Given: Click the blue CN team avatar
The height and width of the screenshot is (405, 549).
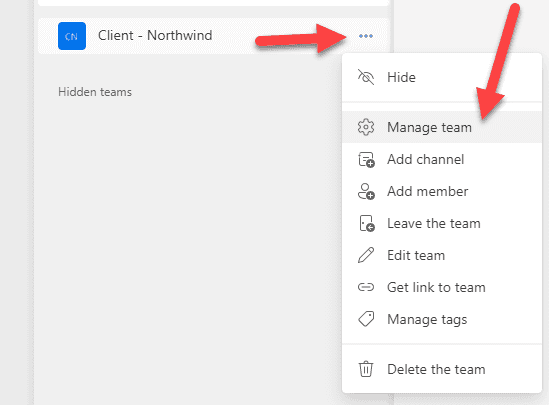Looking at the screenshot, I should [72, 36].
